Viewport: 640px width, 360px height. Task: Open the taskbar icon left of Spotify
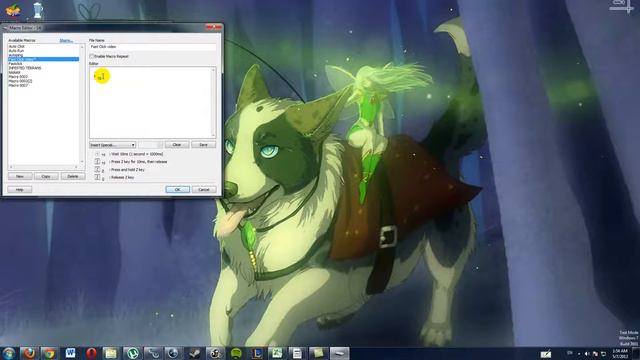(215, 353)
